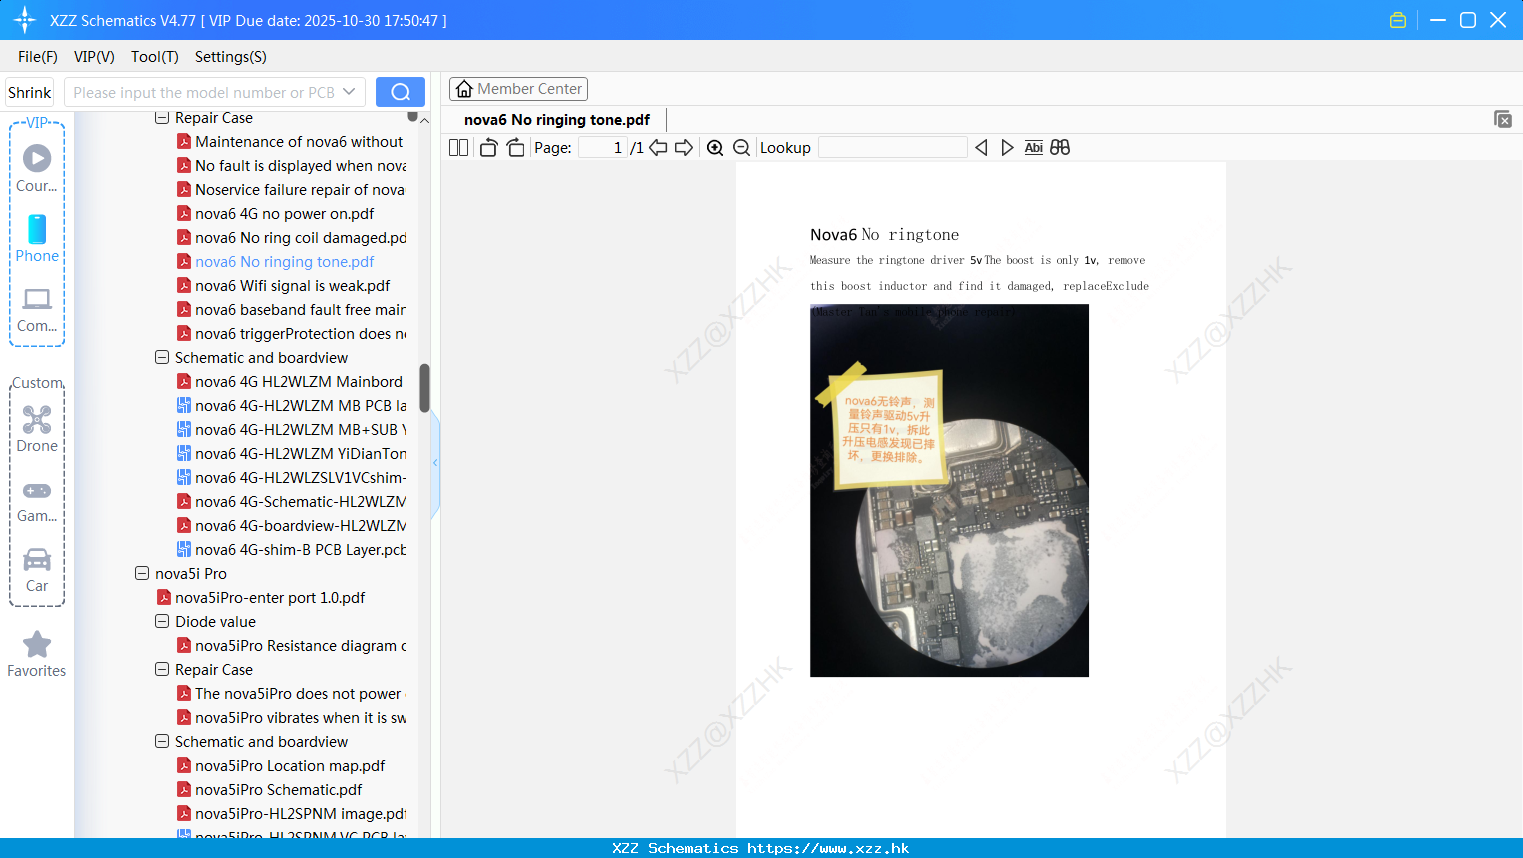Open 'nova6 4G-shim-B PCB Layer.pcb'
Screen dimensions: 1523x858
click(x=291, y=550)
